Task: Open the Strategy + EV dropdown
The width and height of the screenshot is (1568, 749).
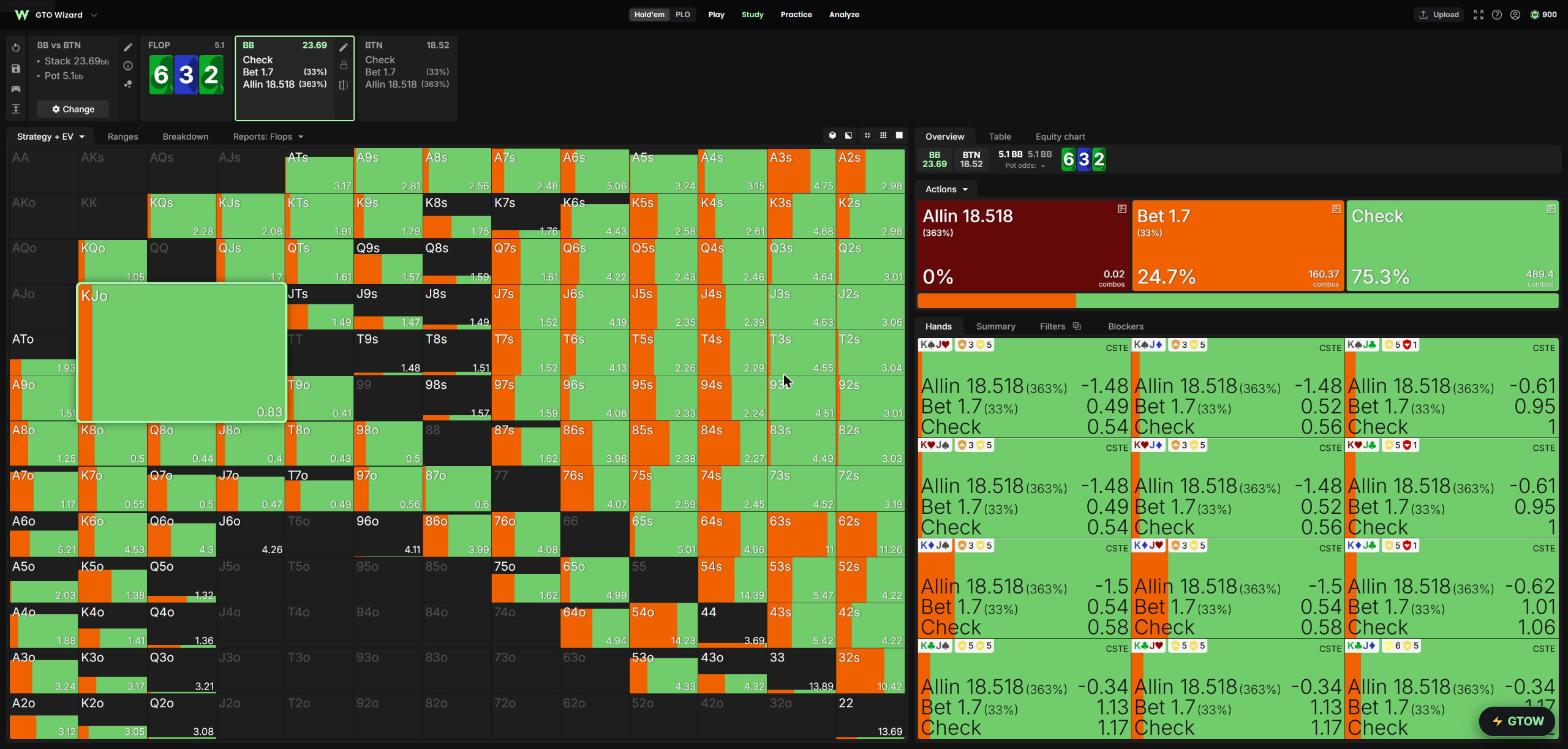Action: tap(50, 137)
